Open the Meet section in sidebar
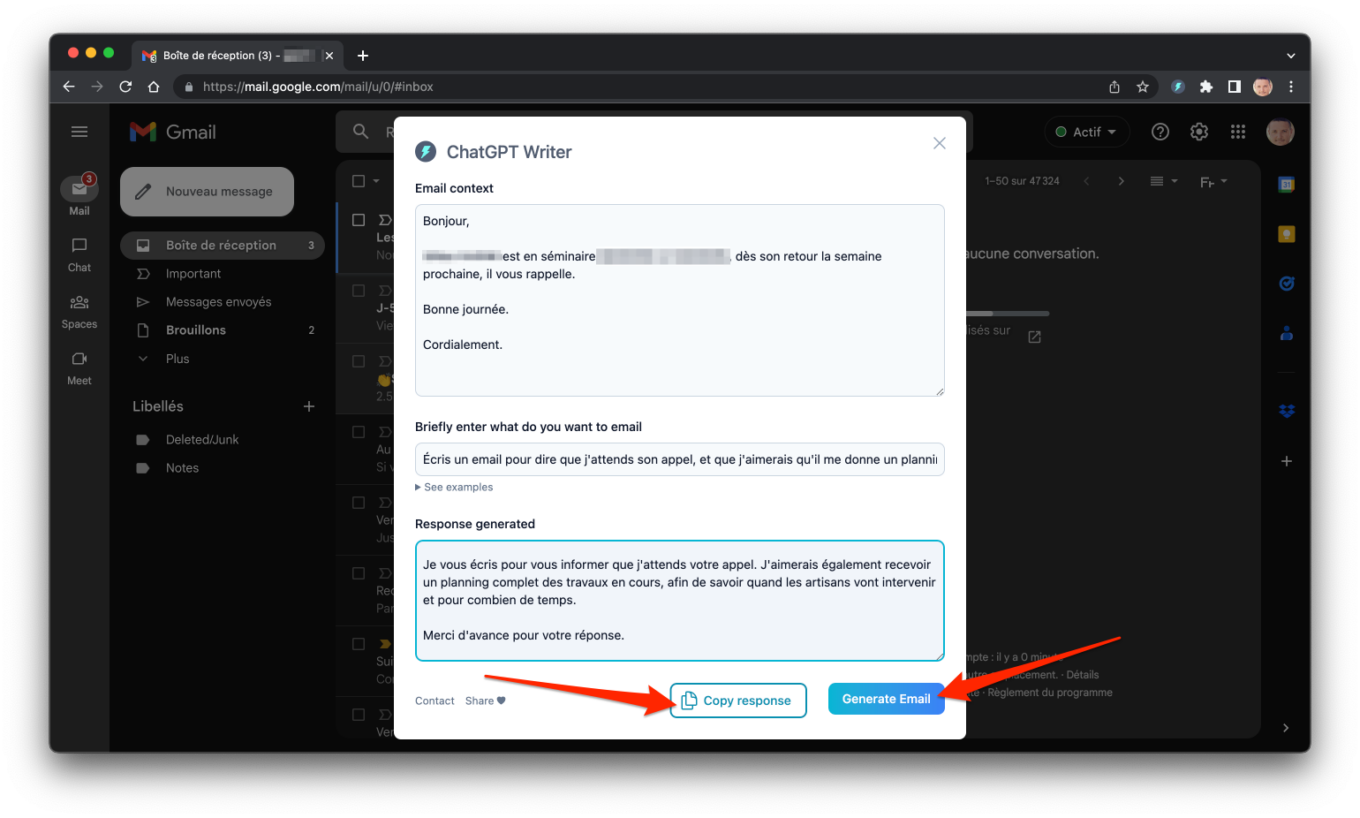 pos(79,367)
